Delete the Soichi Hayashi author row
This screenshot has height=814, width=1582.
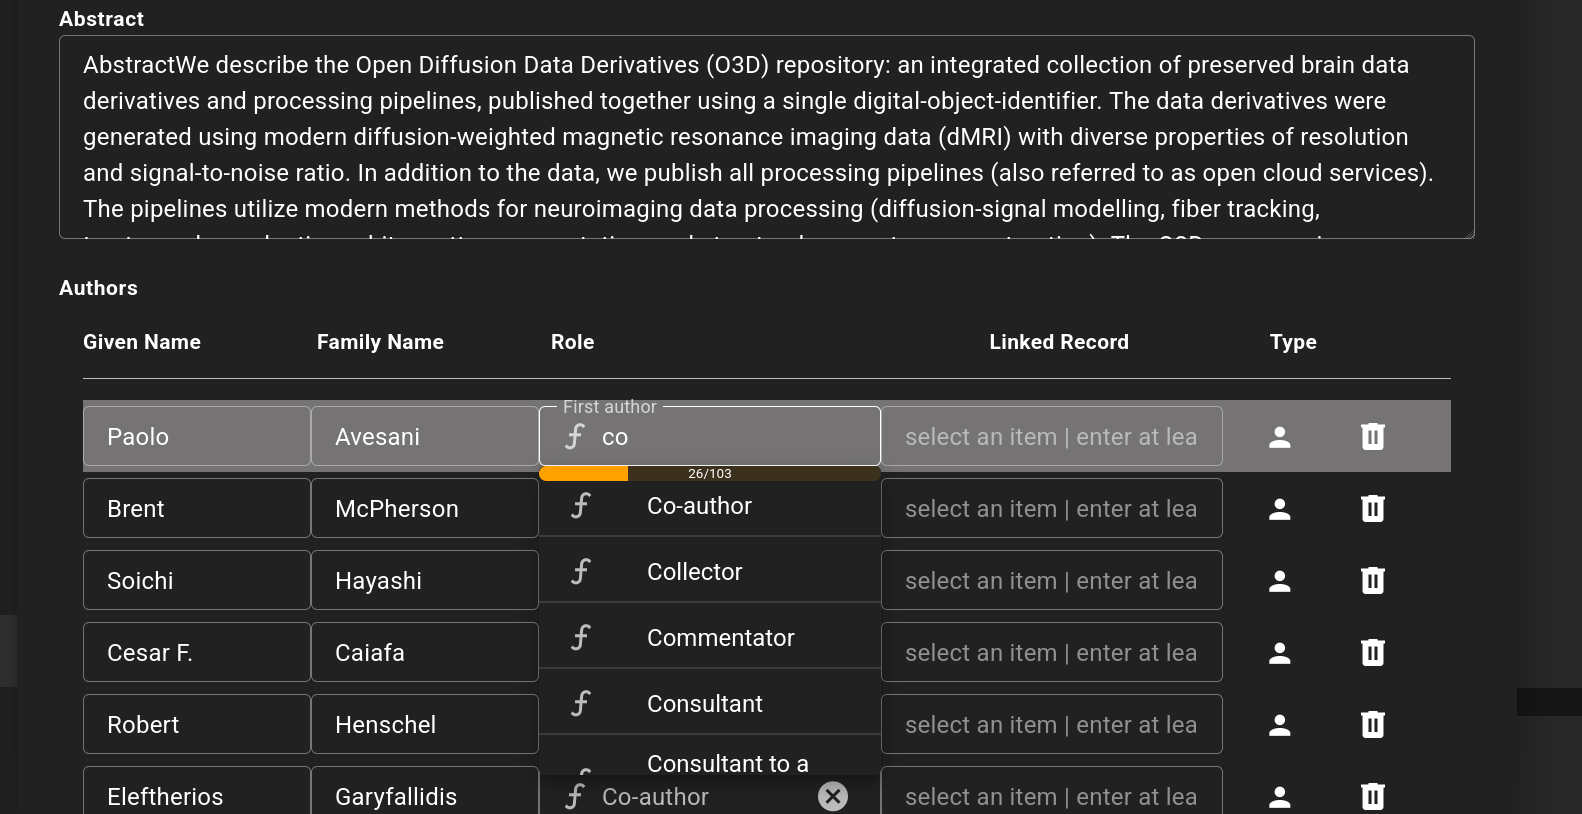pyautogui.click(x=1373, y=581)
